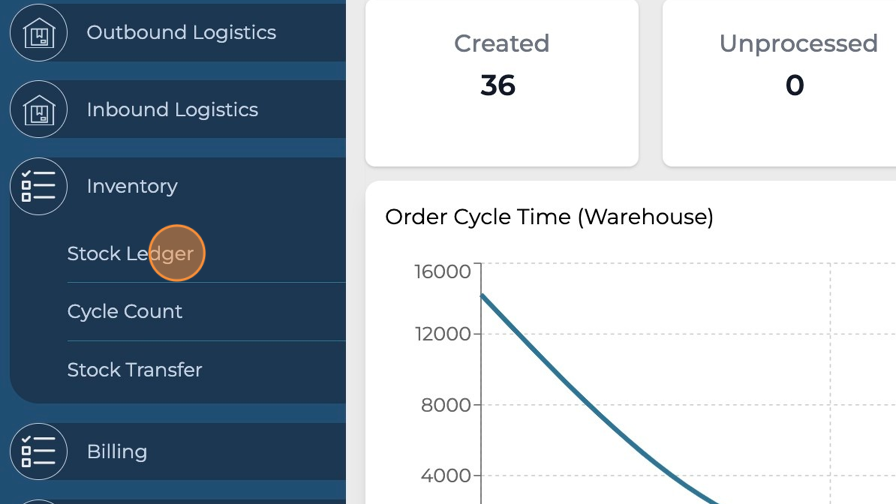The image size is (896, 504).
Task: Click the 16000 y-axis label
Action: pyautogui.click(x=442, y=272)
